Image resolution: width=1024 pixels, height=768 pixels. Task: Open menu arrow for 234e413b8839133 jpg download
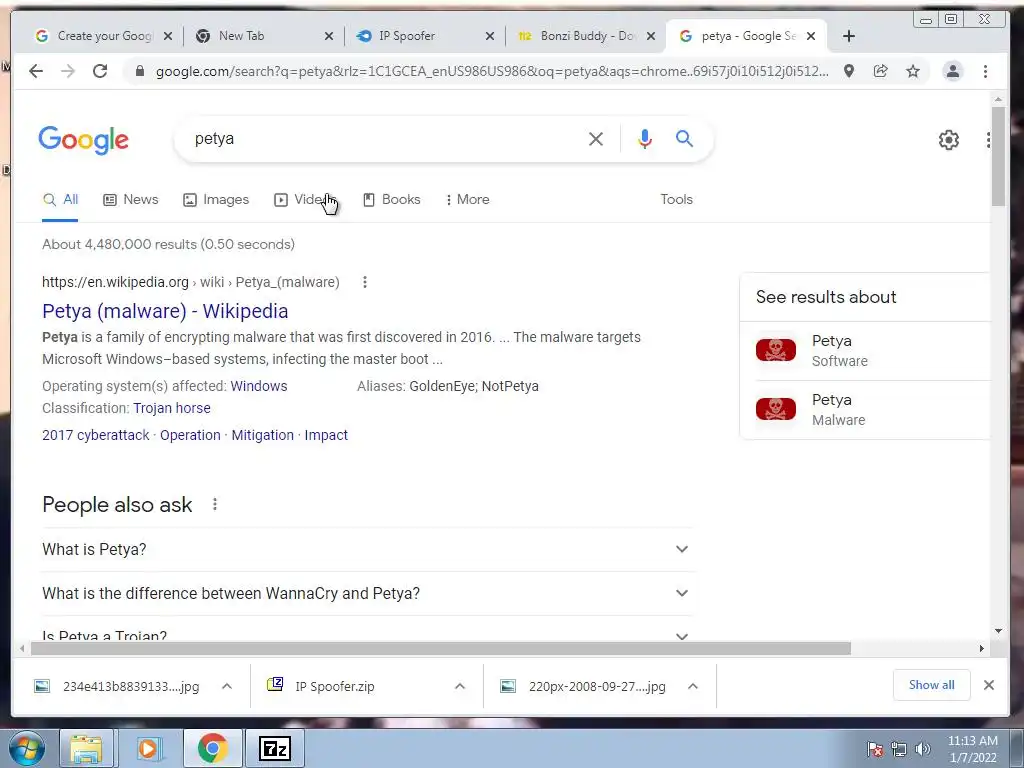[x=227, y=686]
